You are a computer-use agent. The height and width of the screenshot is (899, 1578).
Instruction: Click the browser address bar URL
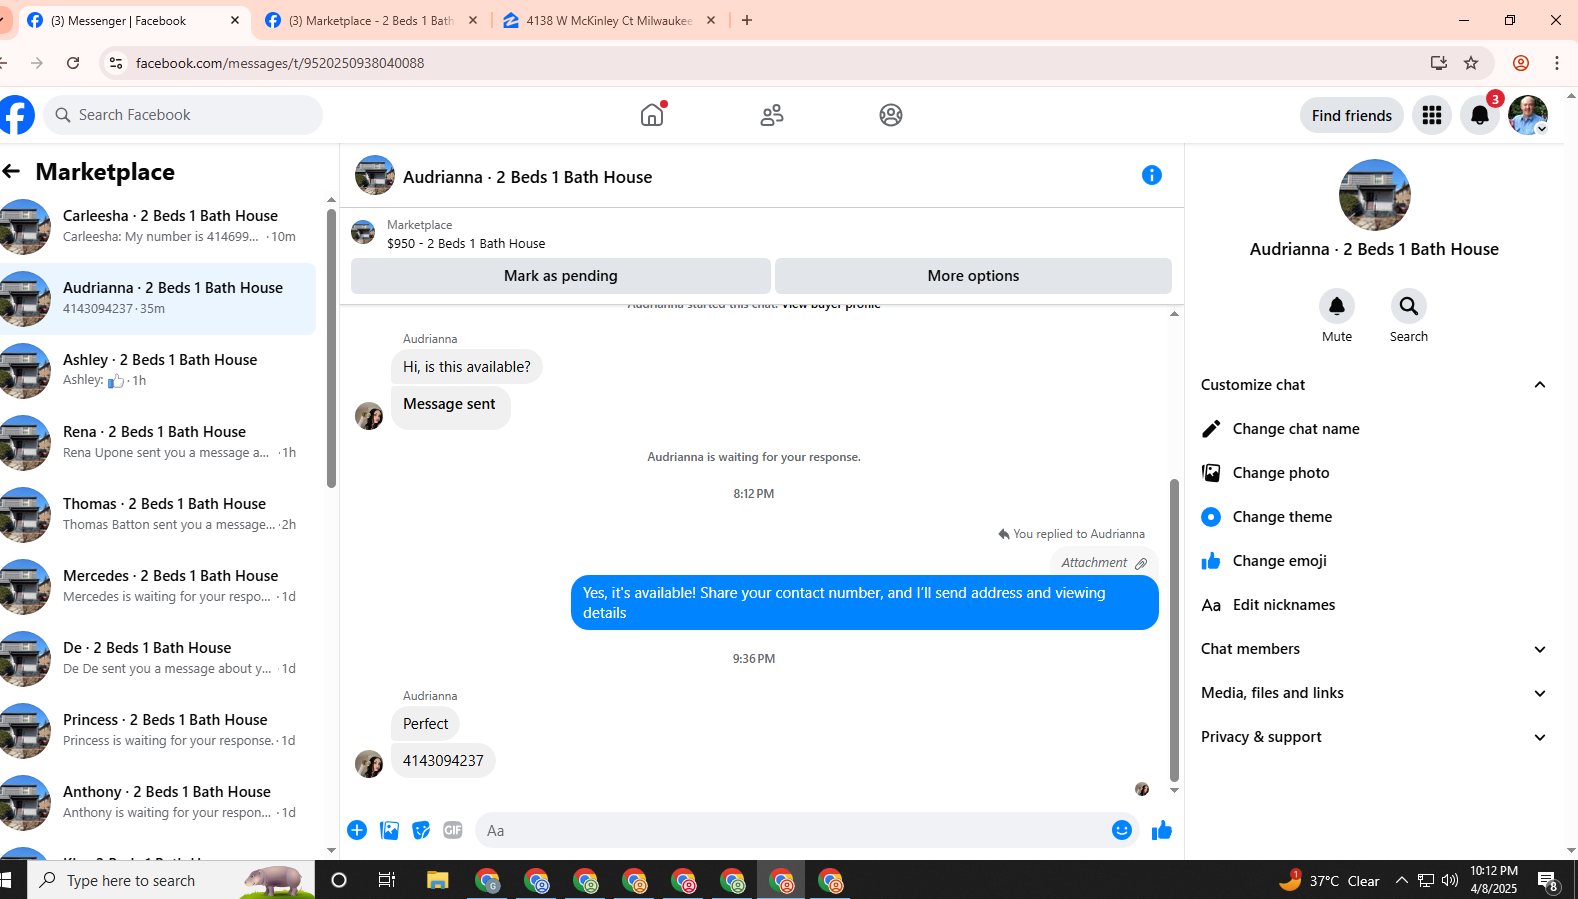[x=280, y=63]
